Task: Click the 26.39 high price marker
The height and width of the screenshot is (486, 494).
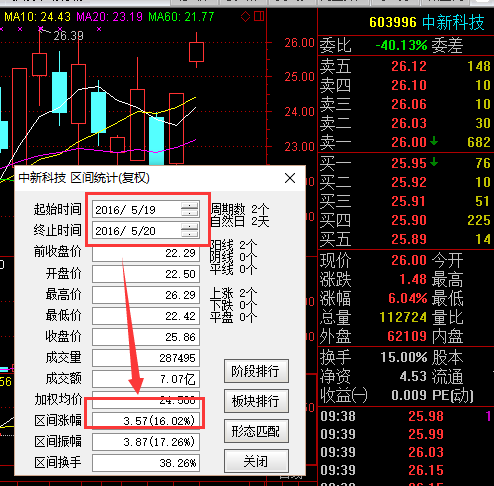Action: 68,36
